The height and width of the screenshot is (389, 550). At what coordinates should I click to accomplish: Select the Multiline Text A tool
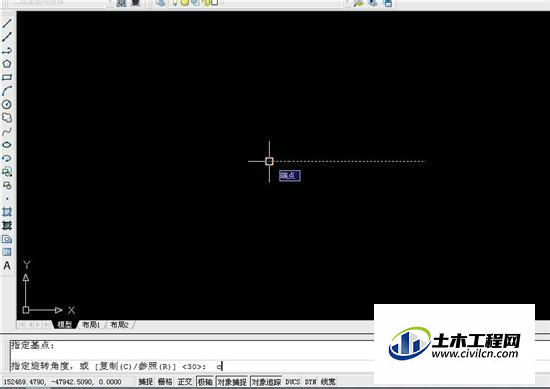tap(7, 266)
